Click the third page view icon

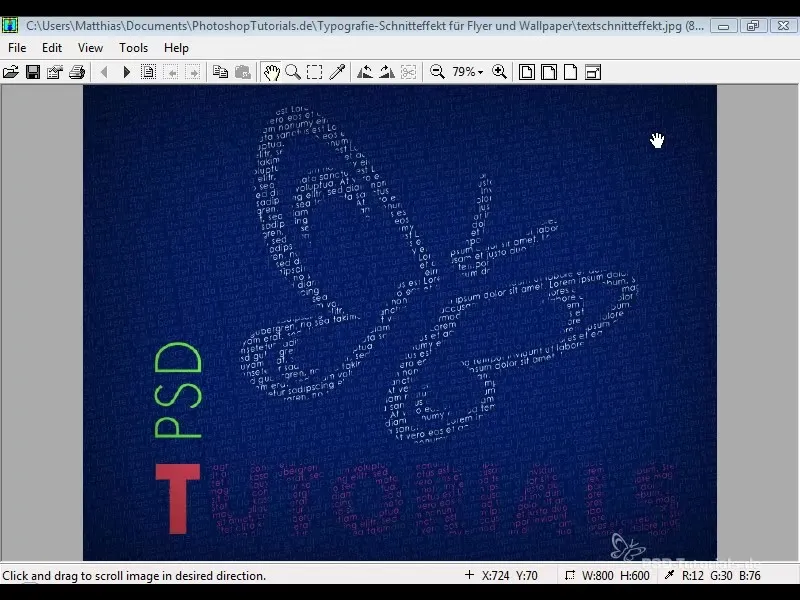tap(571, 72)
